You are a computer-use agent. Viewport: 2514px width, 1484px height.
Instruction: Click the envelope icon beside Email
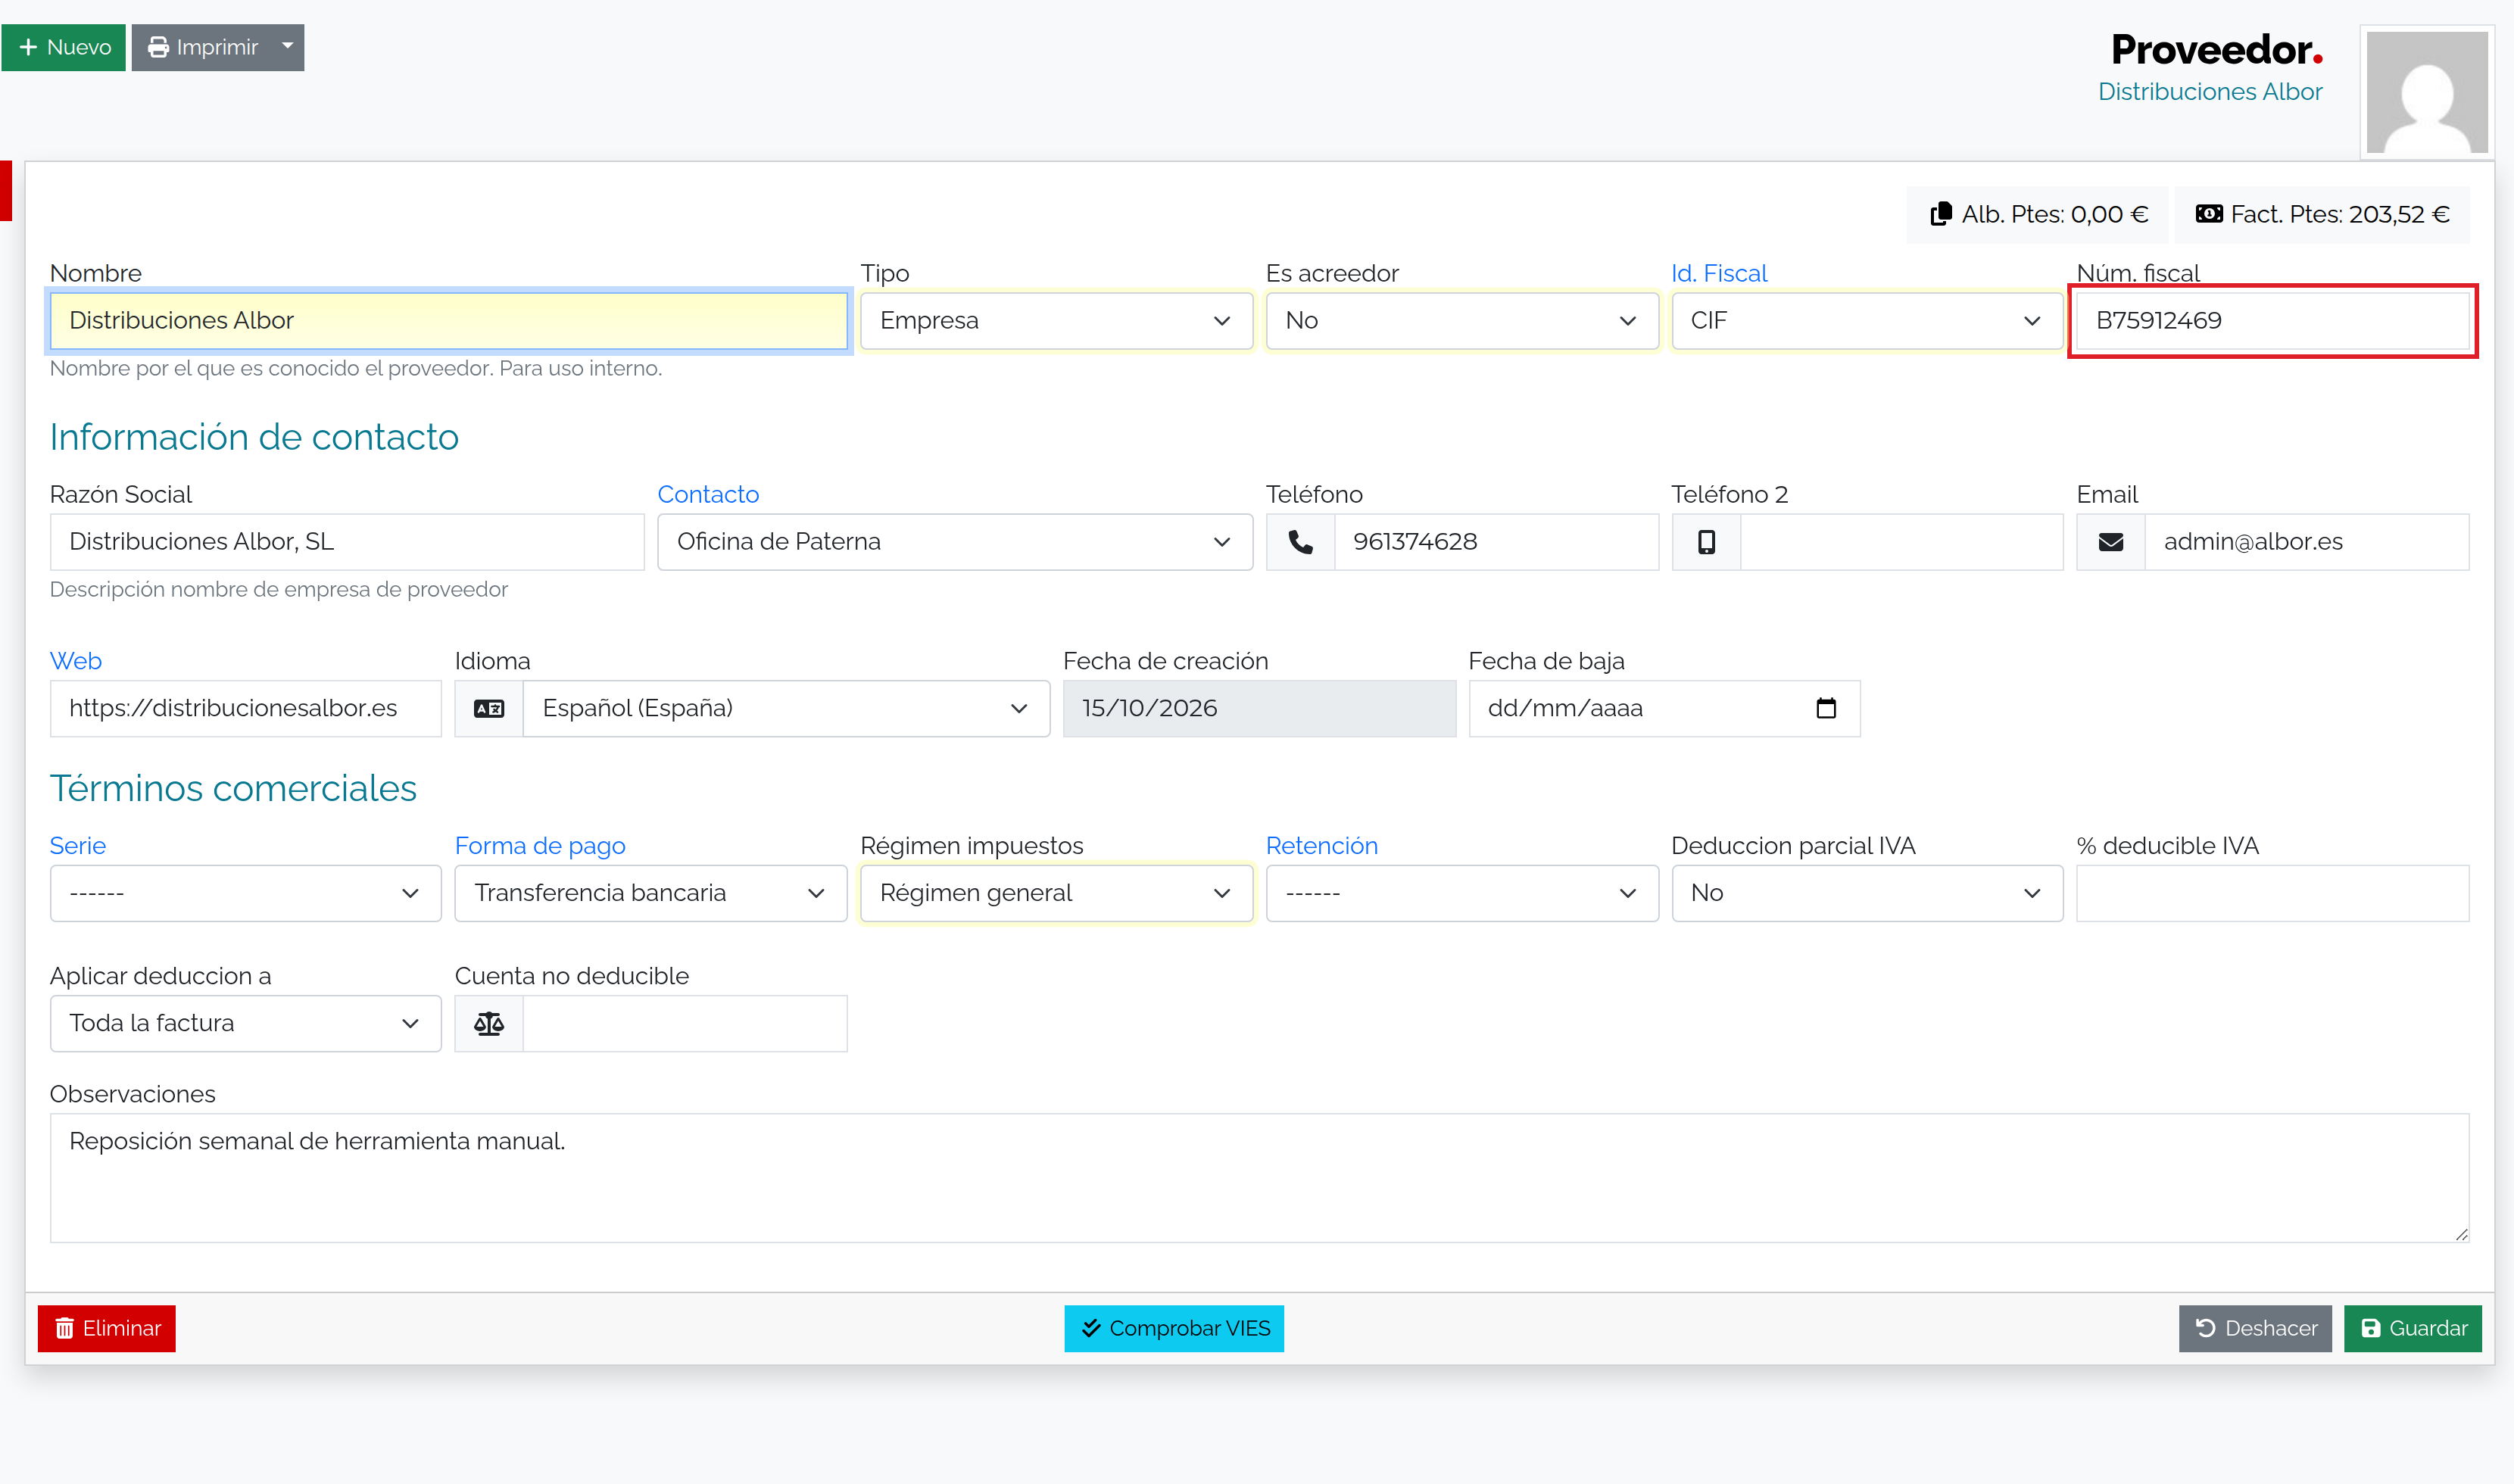pyautogui.click(x=2111, y=542)
